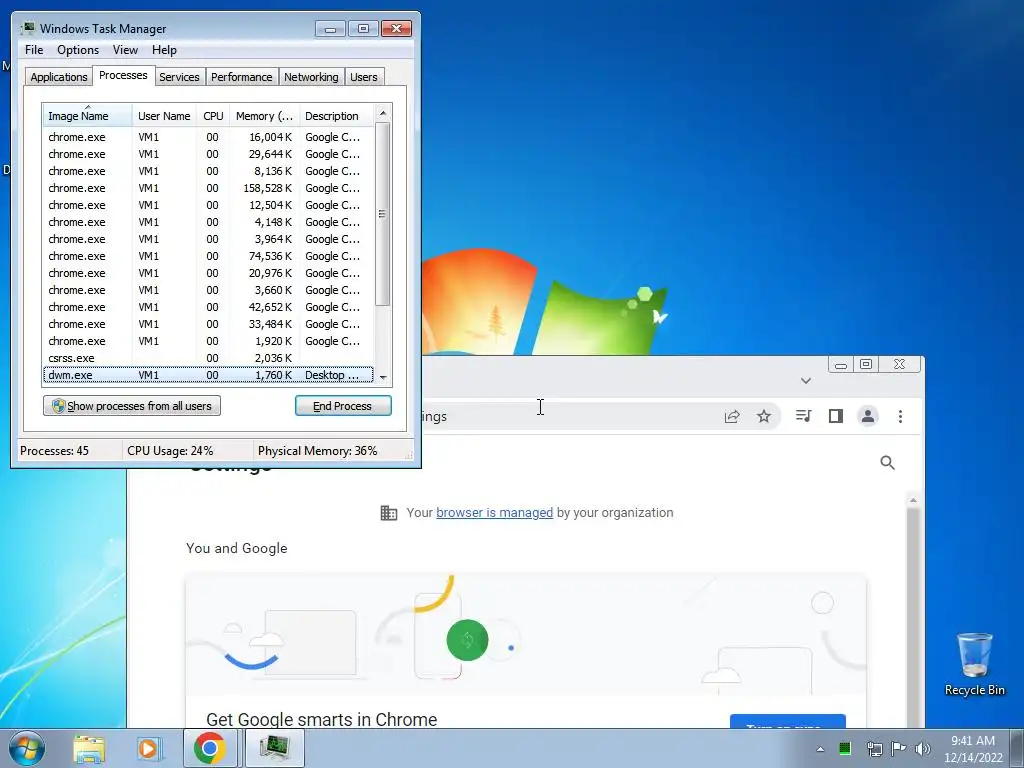
Task: Click the process list scrollbar thumb
Action: (383, 214)
